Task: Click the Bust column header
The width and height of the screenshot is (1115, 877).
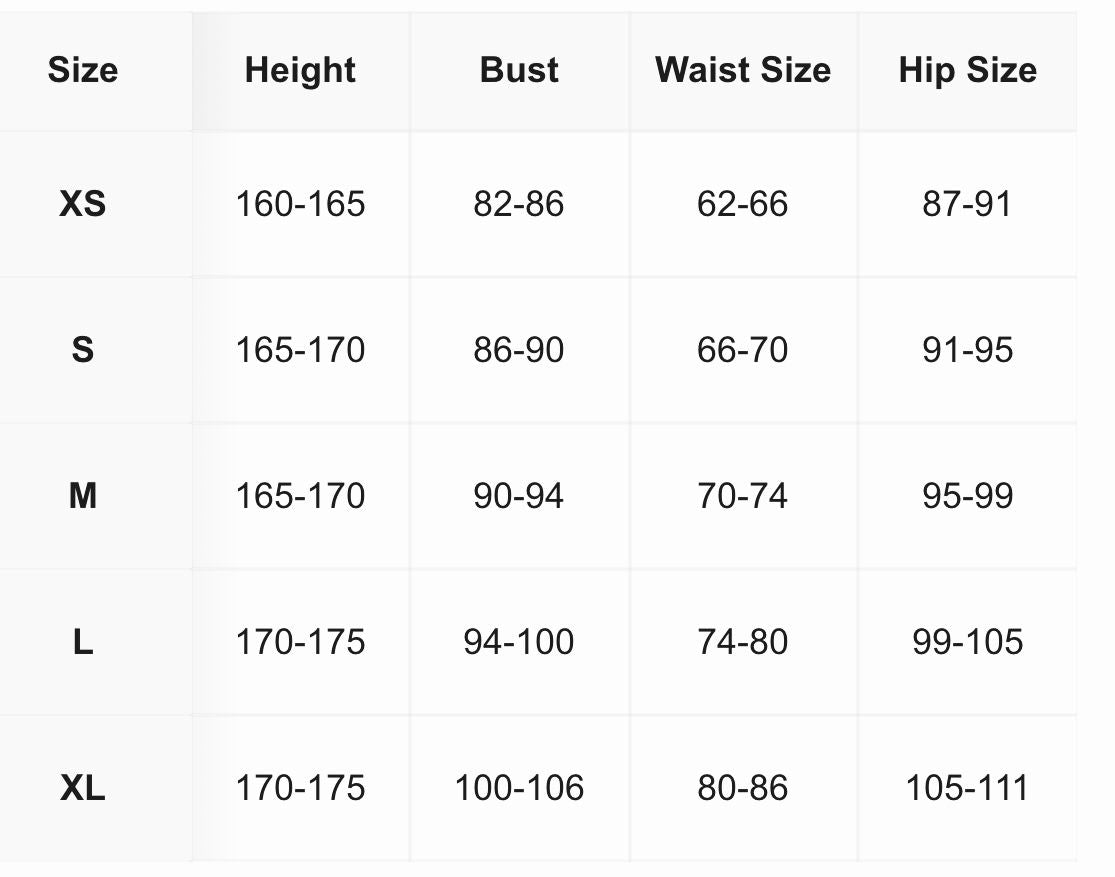Action: click(519, 70)
